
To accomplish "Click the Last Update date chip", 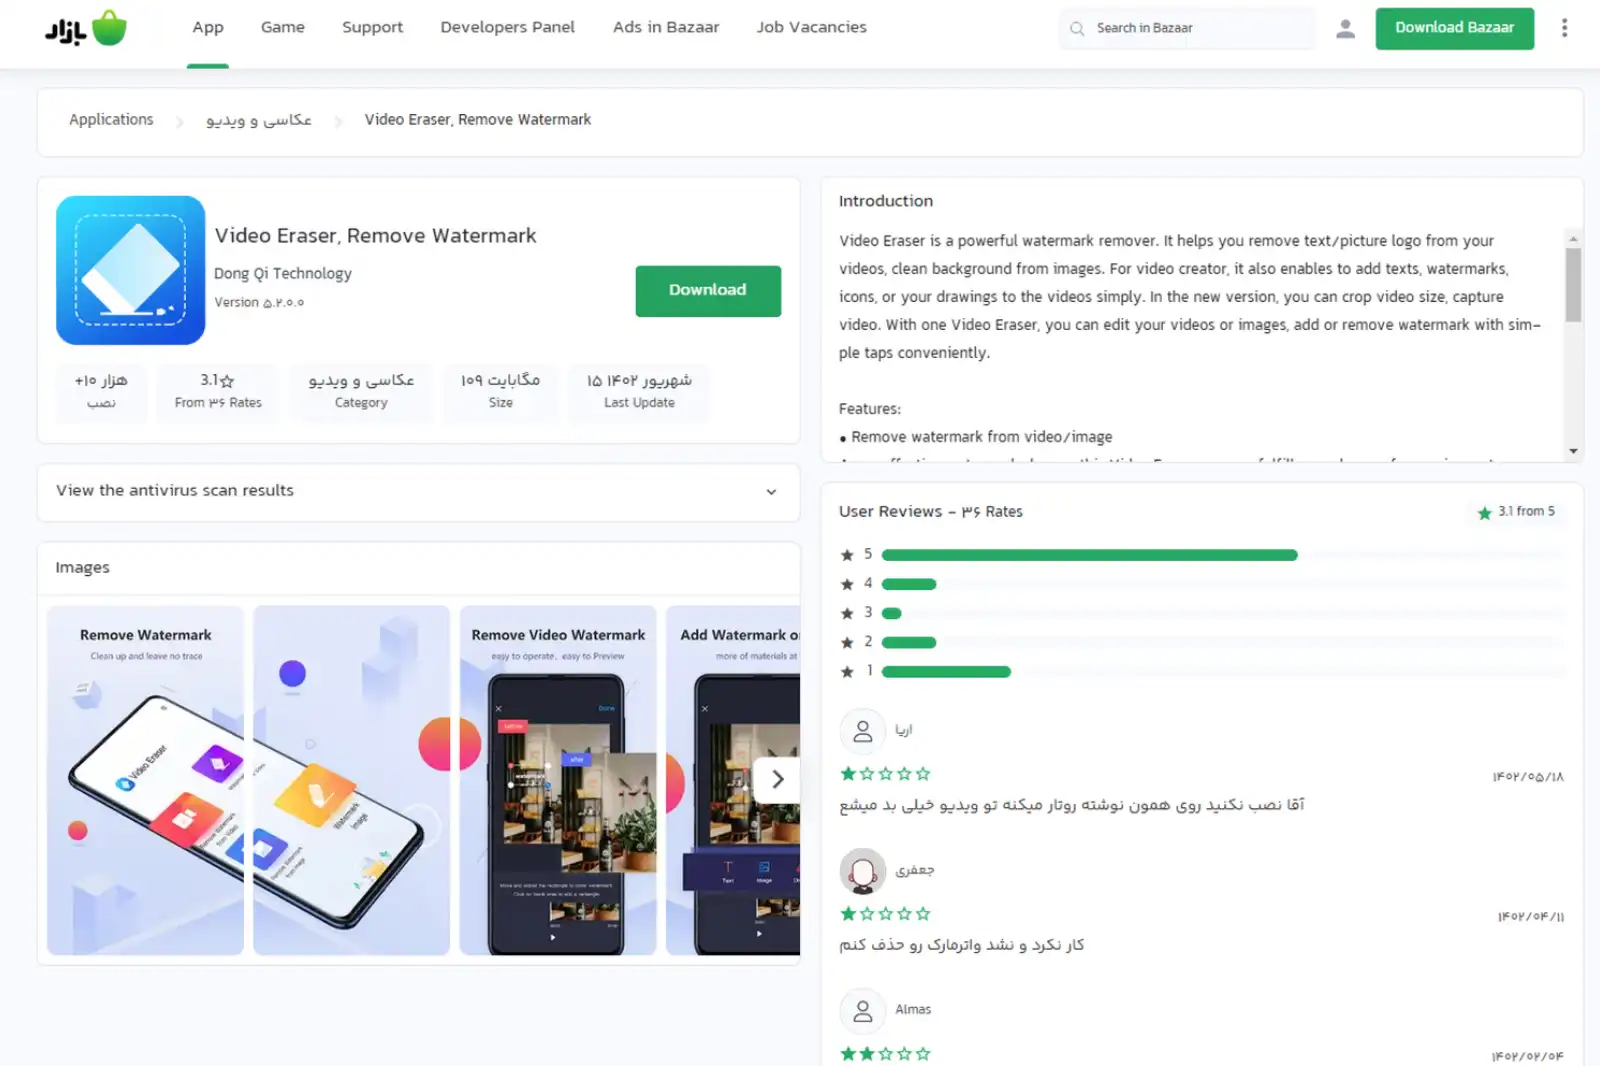I will coord(639,391).
